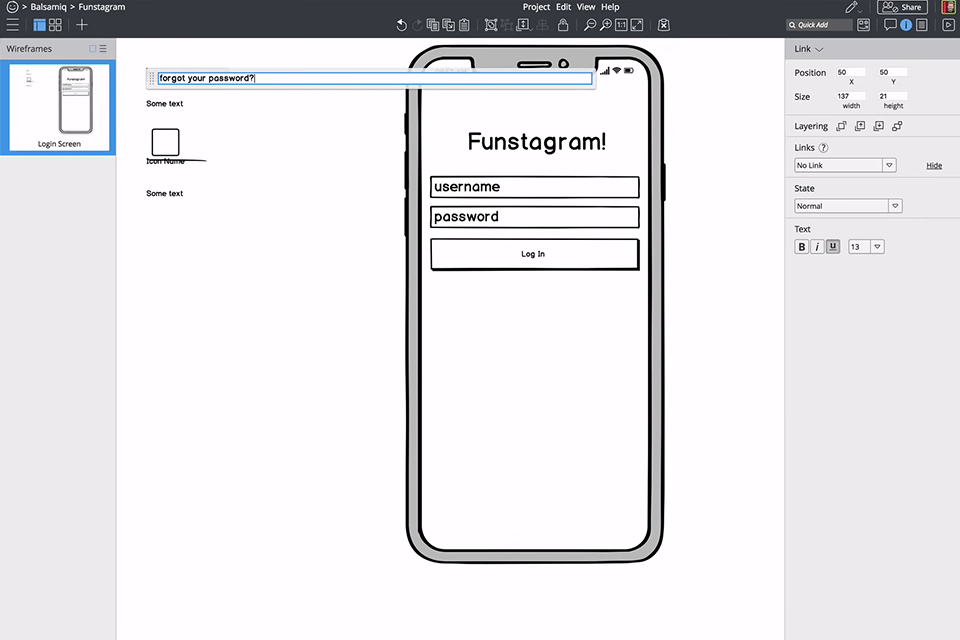Add a new wireframe with plus icon
Image resolution: width=960 pixels, height=640 pixels.
(x=82, y=25)
